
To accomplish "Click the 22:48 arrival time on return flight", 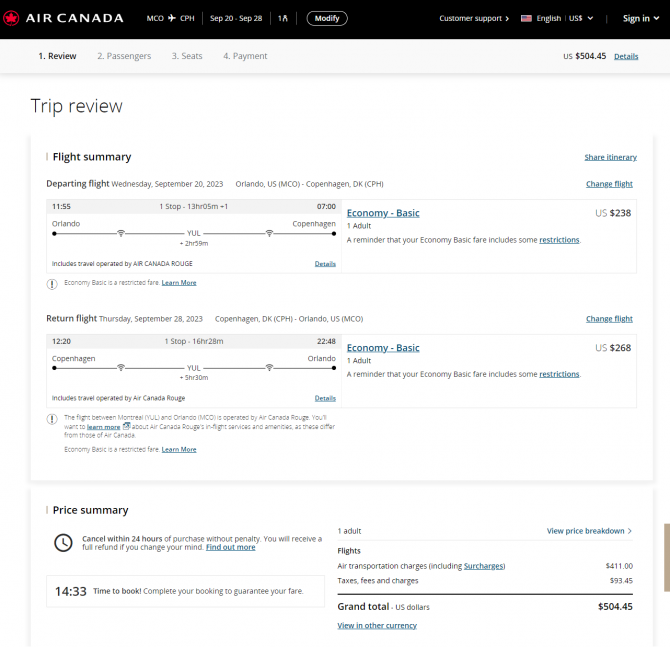I will [x=326, y=341].
